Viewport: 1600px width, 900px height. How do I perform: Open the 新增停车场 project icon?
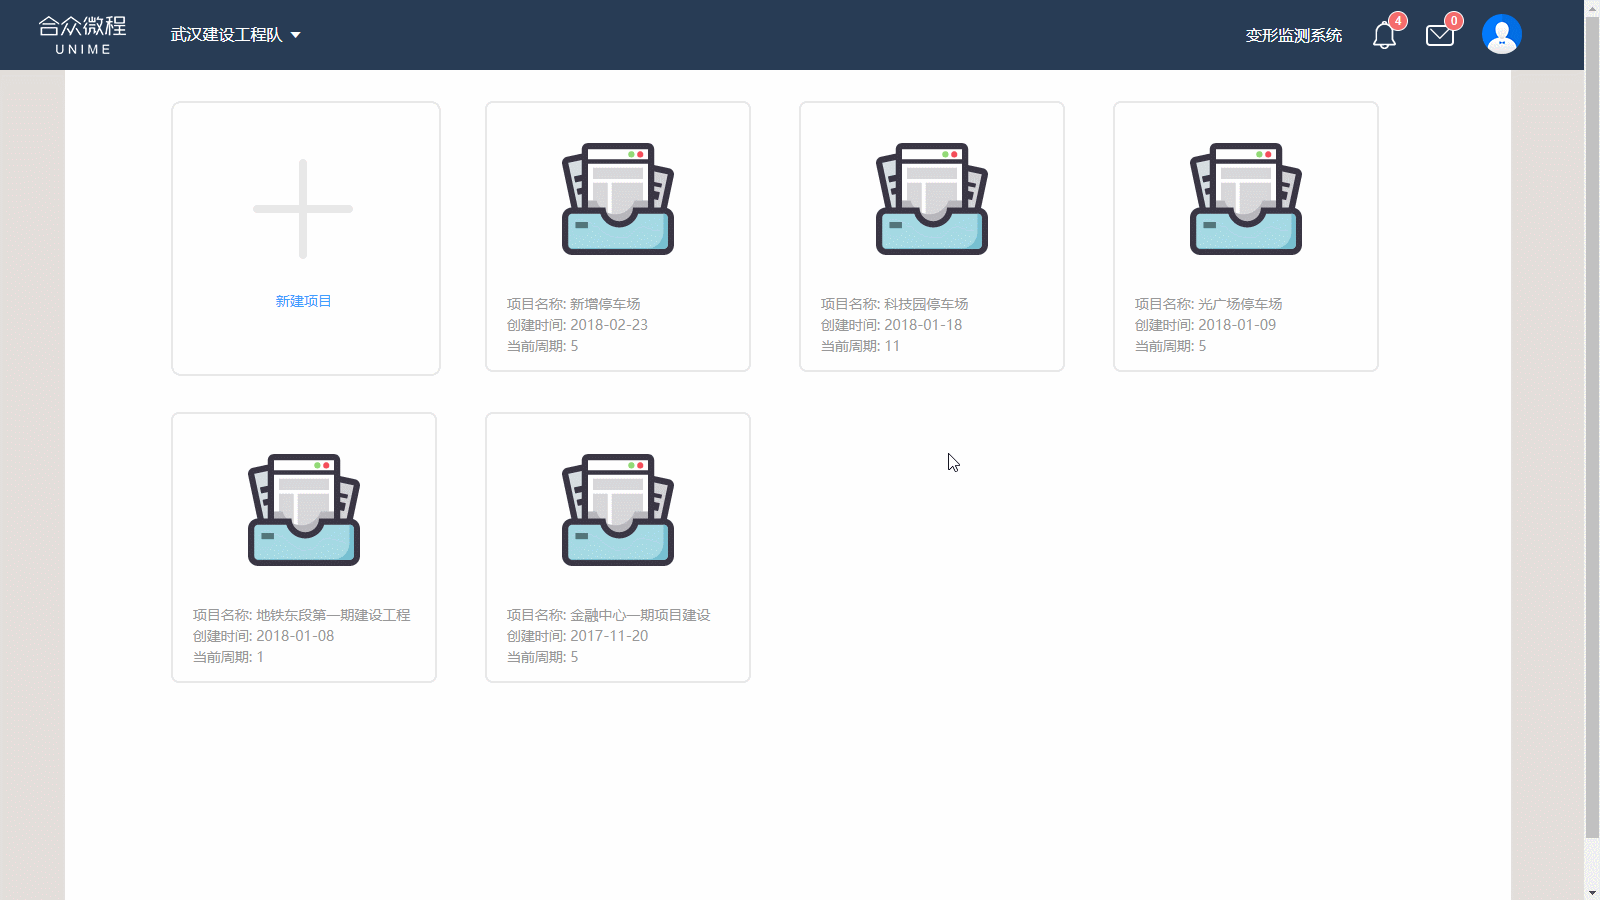[618, 199]
